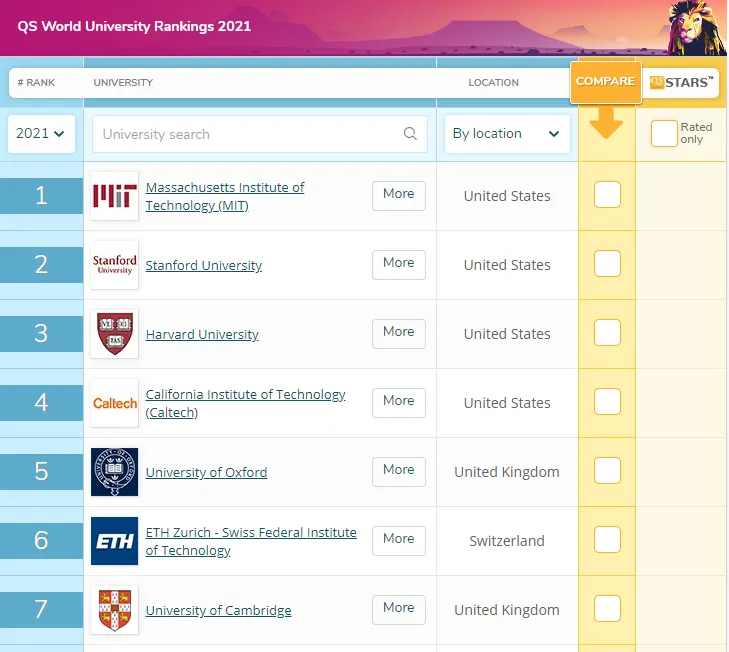Image resolution: width=729 pixels, height=652 pixels.
Task: Click the University of Oxford logo
Action: coord(114,472)
